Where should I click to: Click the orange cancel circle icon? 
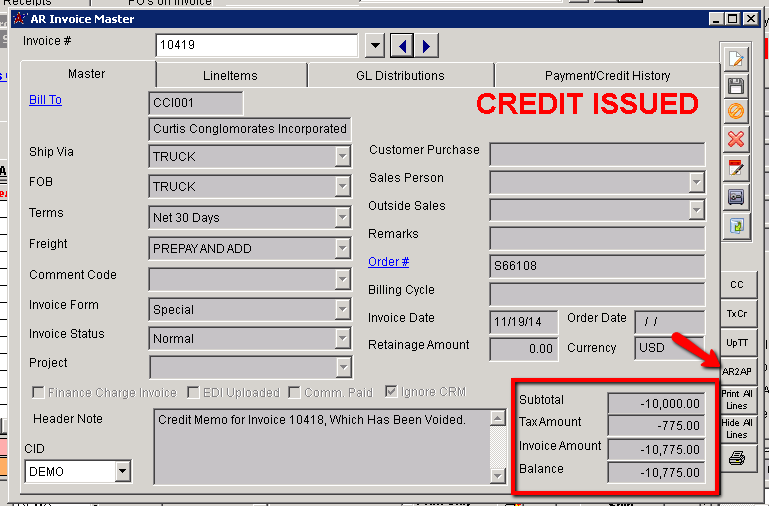(736, 112)
